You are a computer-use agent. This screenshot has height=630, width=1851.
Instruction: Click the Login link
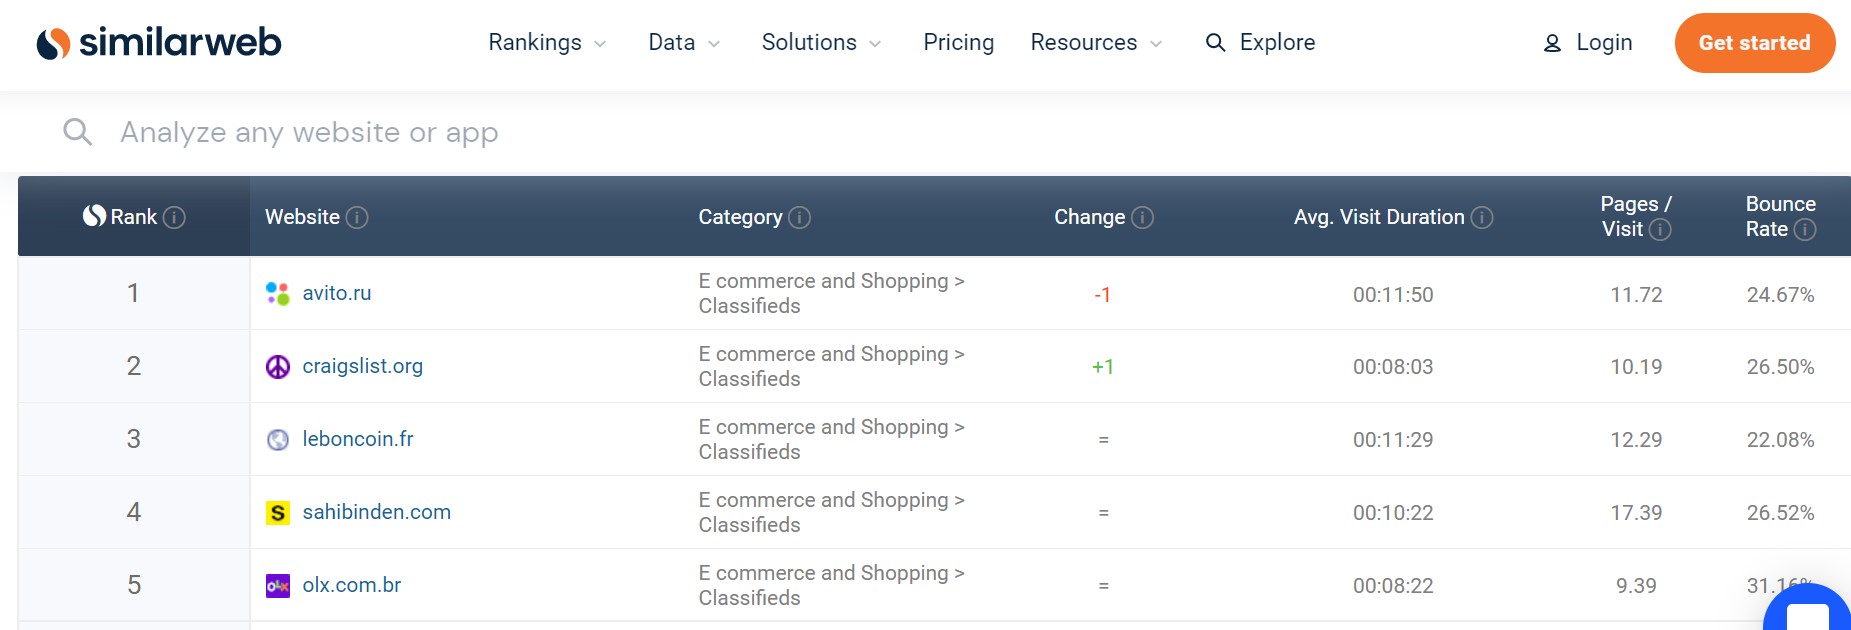coord(1588,43)
